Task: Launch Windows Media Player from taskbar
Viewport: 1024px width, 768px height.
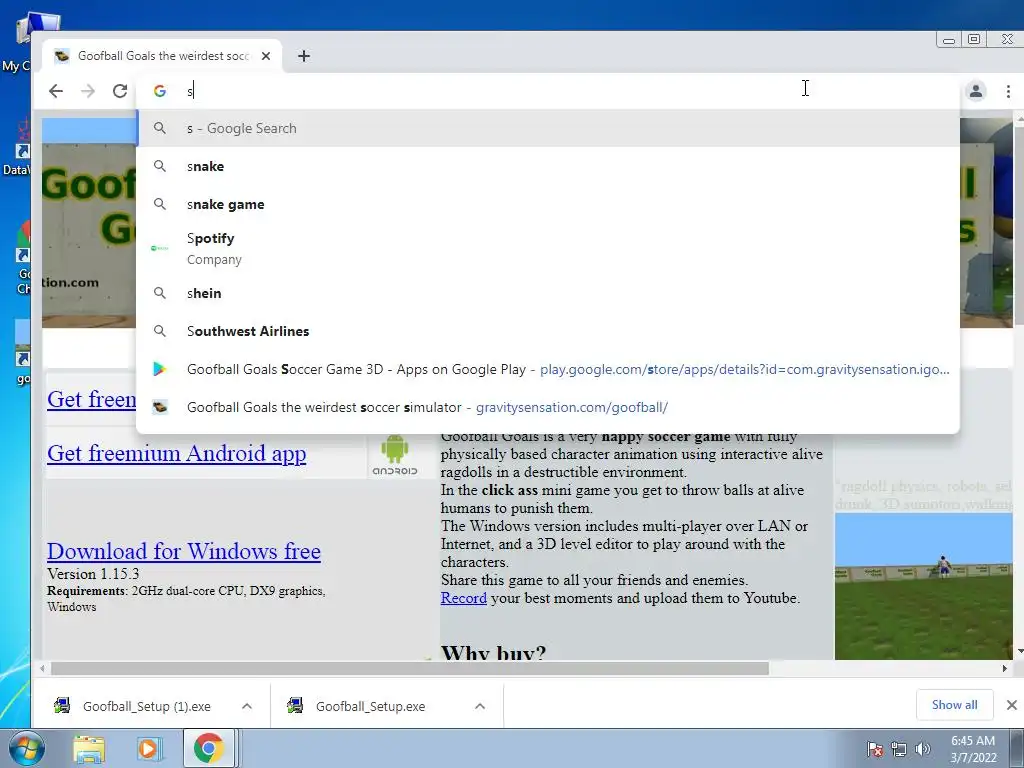Action: (x=149, y=749)
